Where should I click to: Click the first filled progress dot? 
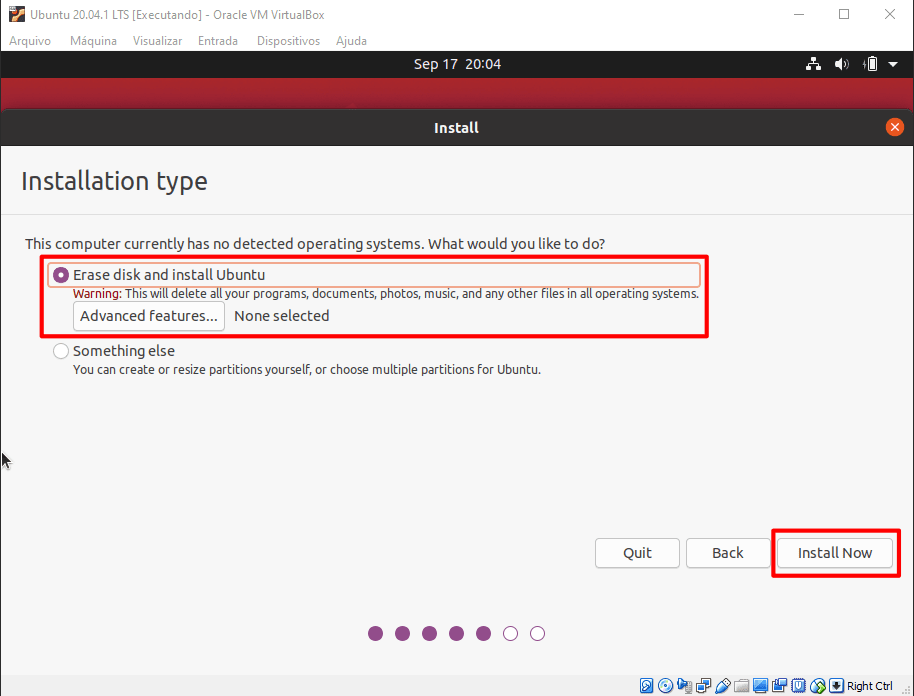pos(375,633)
